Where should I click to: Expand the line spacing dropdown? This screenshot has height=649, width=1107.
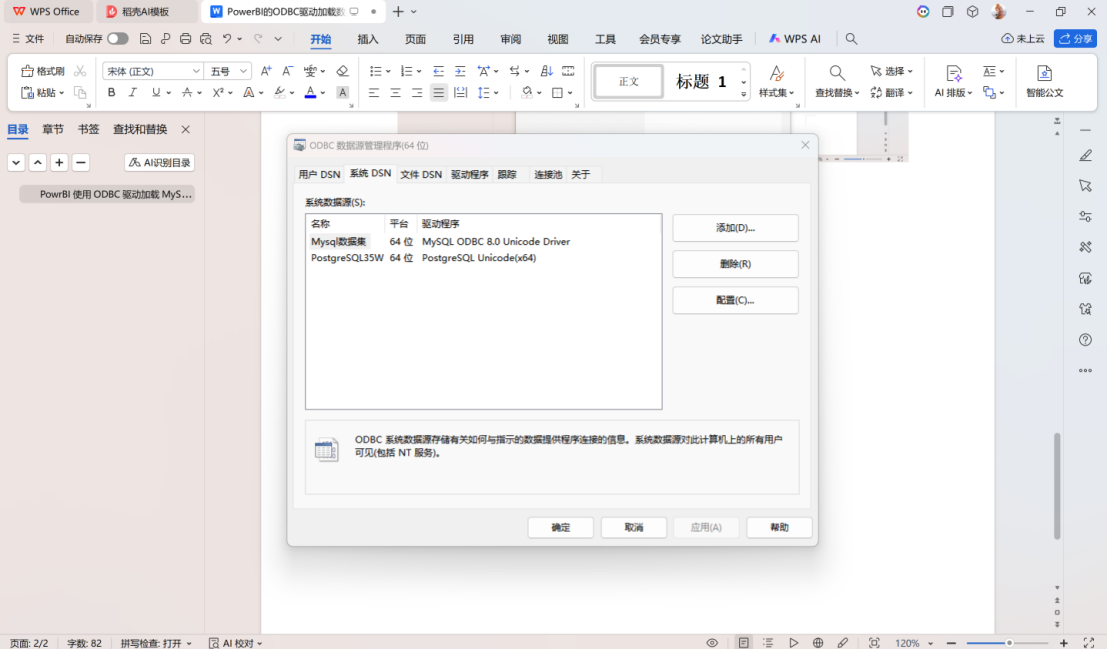tap(496, 93)
